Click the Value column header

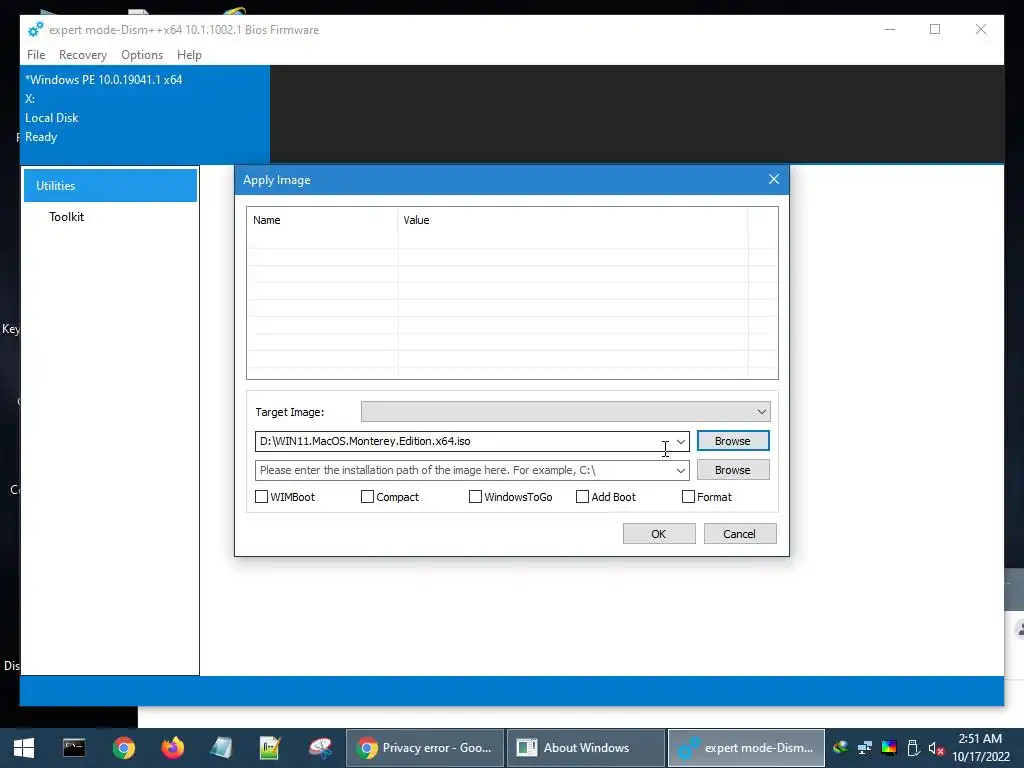pyautogui.click(x=572, y=220)
